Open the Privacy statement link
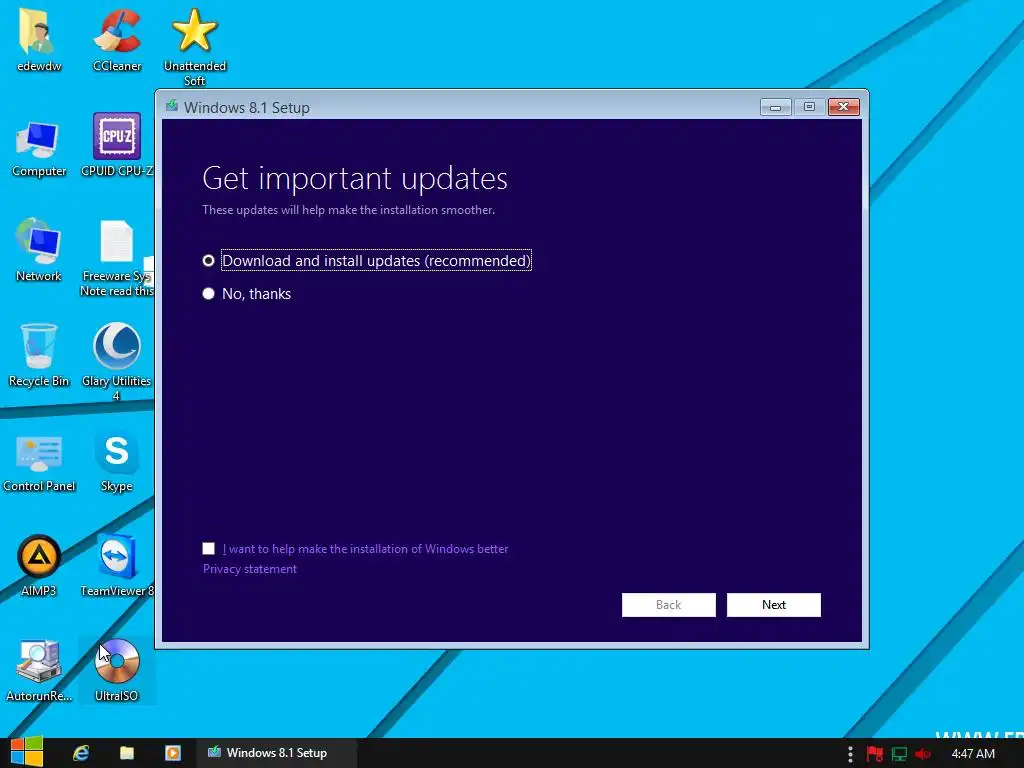Image resolution: width=1024 pixels, height=768 pixels. pos(249,569)
